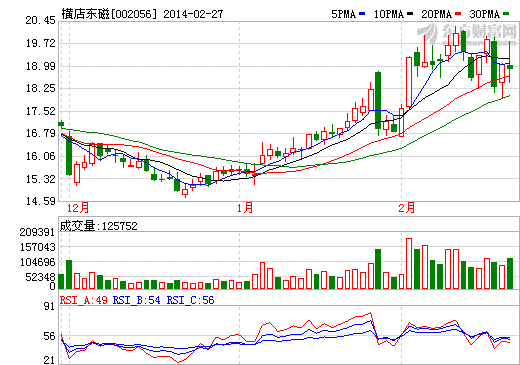
Task: Click the 2月 time axis label
Action: click(x=407, y=208)
